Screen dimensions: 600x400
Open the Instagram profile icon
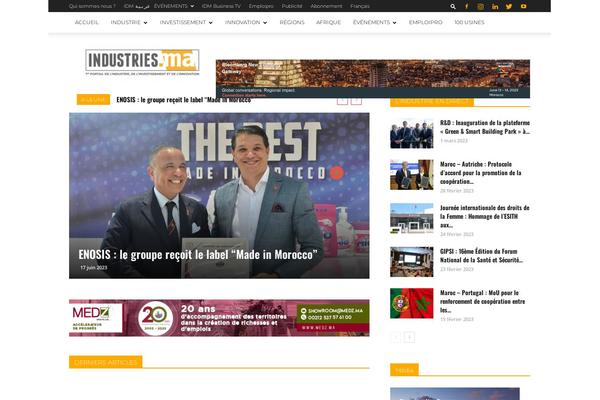click(481, 7)
